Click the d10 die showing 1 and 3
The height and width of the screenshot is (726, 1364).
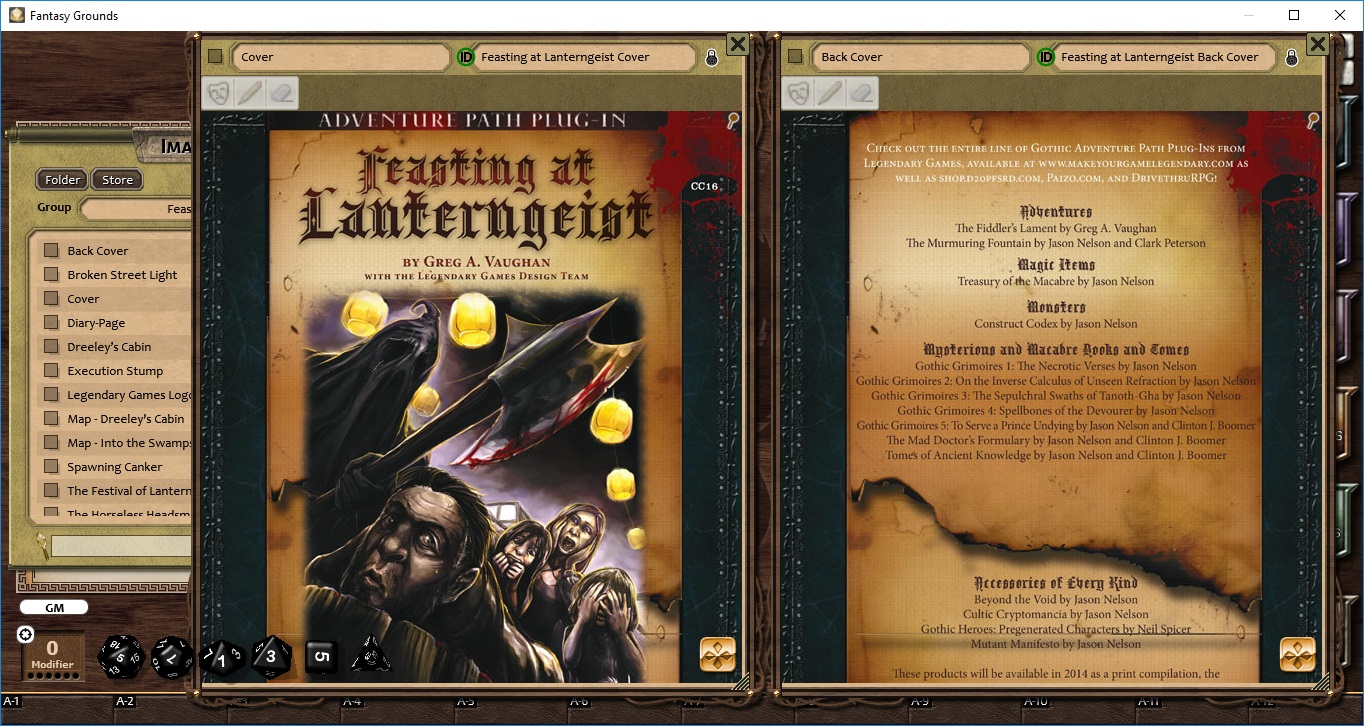(221, 657)
